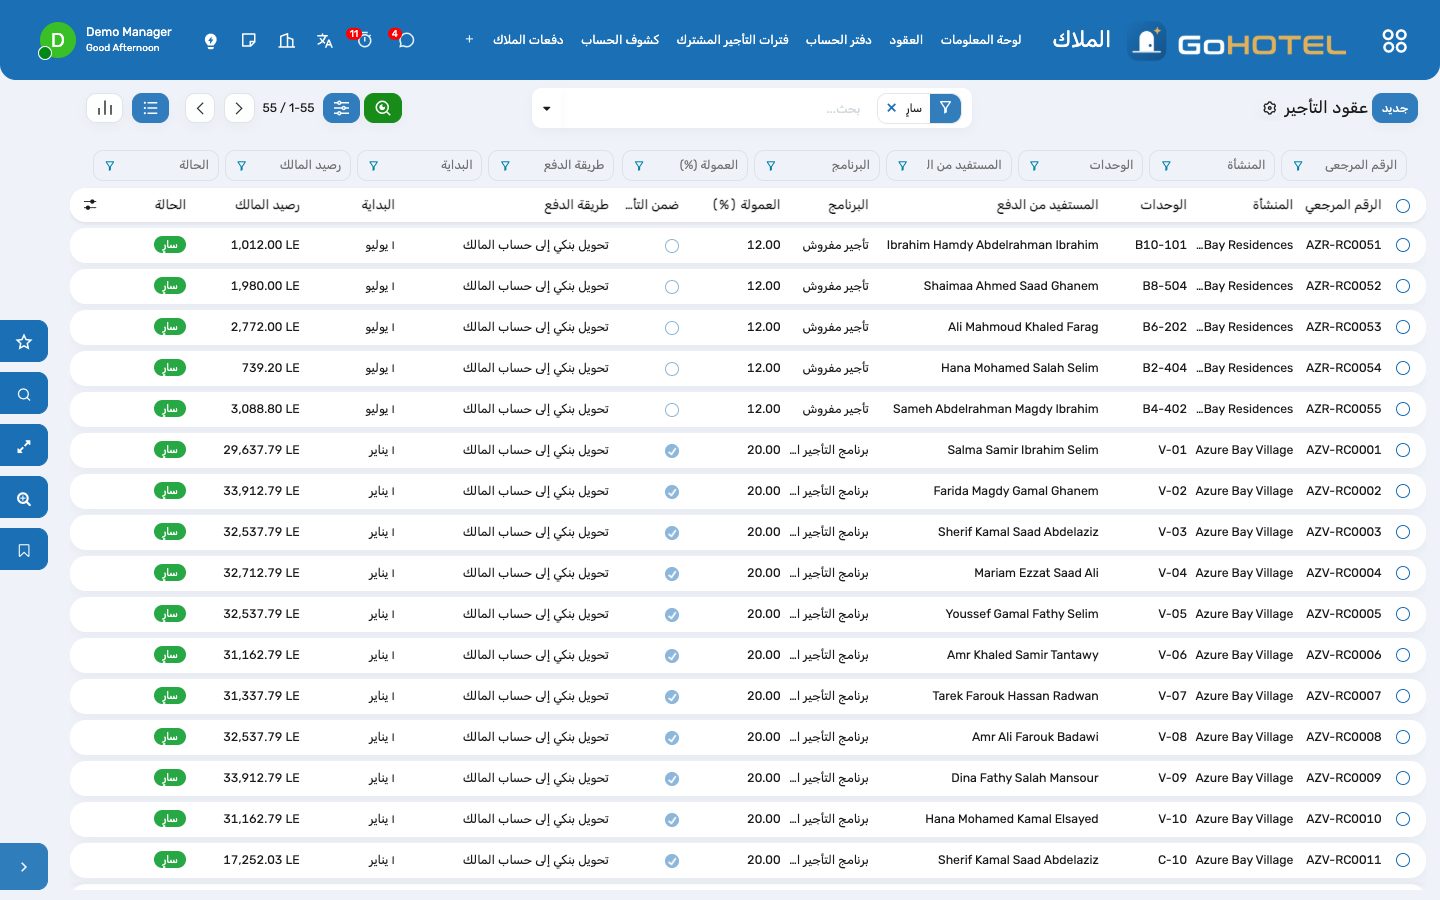This screenshot has height=900, width=1440.
Task: Open the دفتر الحساب menu
Action: click(838, 40)
